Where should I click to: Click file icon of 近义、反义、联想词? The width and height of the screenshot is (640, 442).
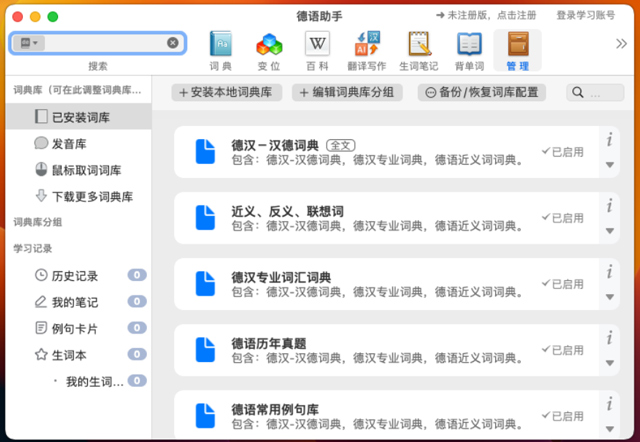coord(205,218)
